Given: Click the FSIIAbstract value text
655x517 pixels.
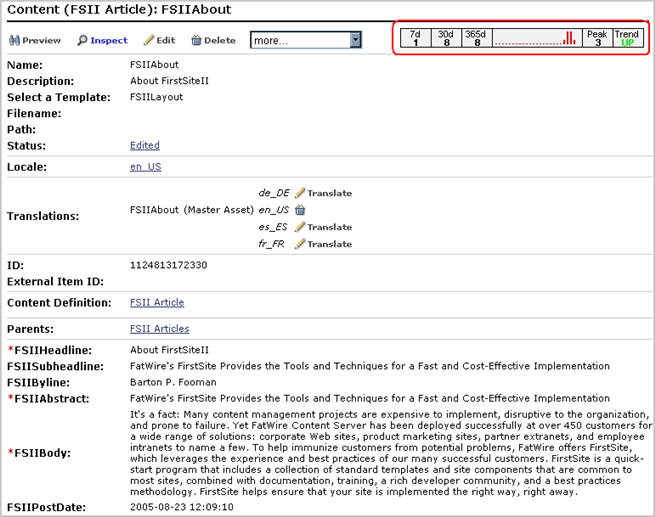Looking at the screenshot, I should (370, 398).
